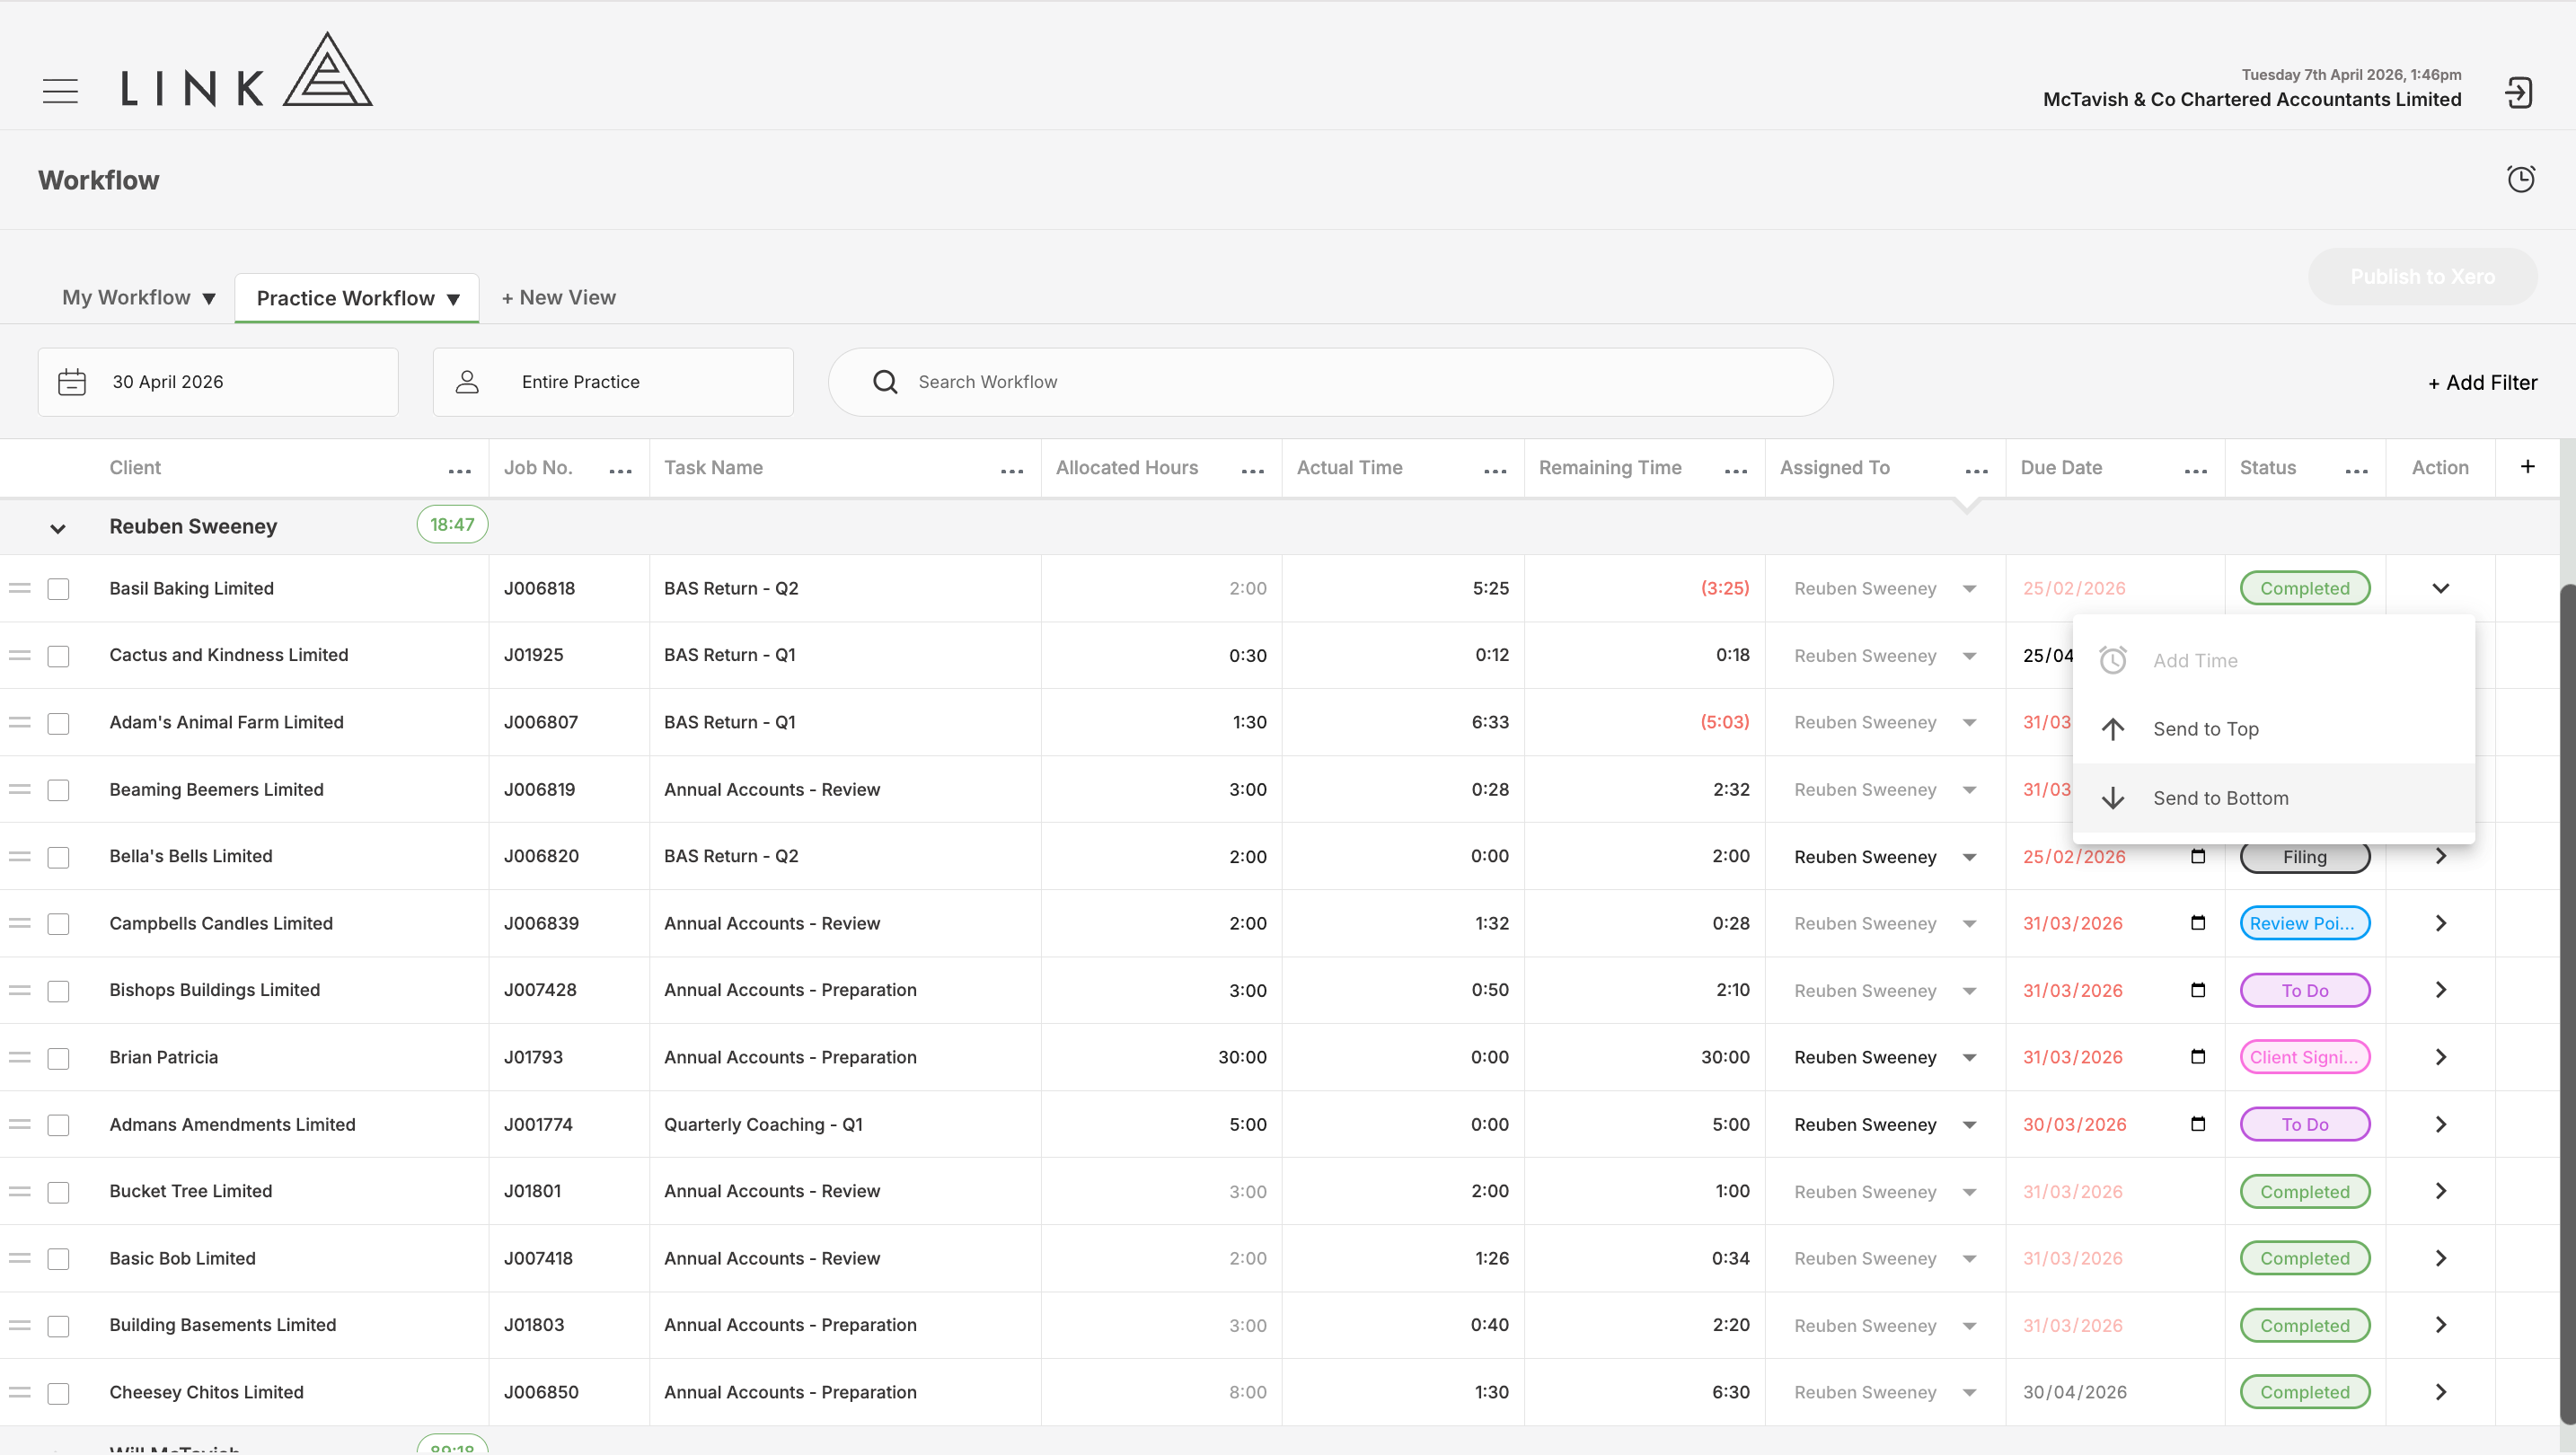
Task: Open date picker icon for Brian Patricia row
Action: (2198, 1057)
